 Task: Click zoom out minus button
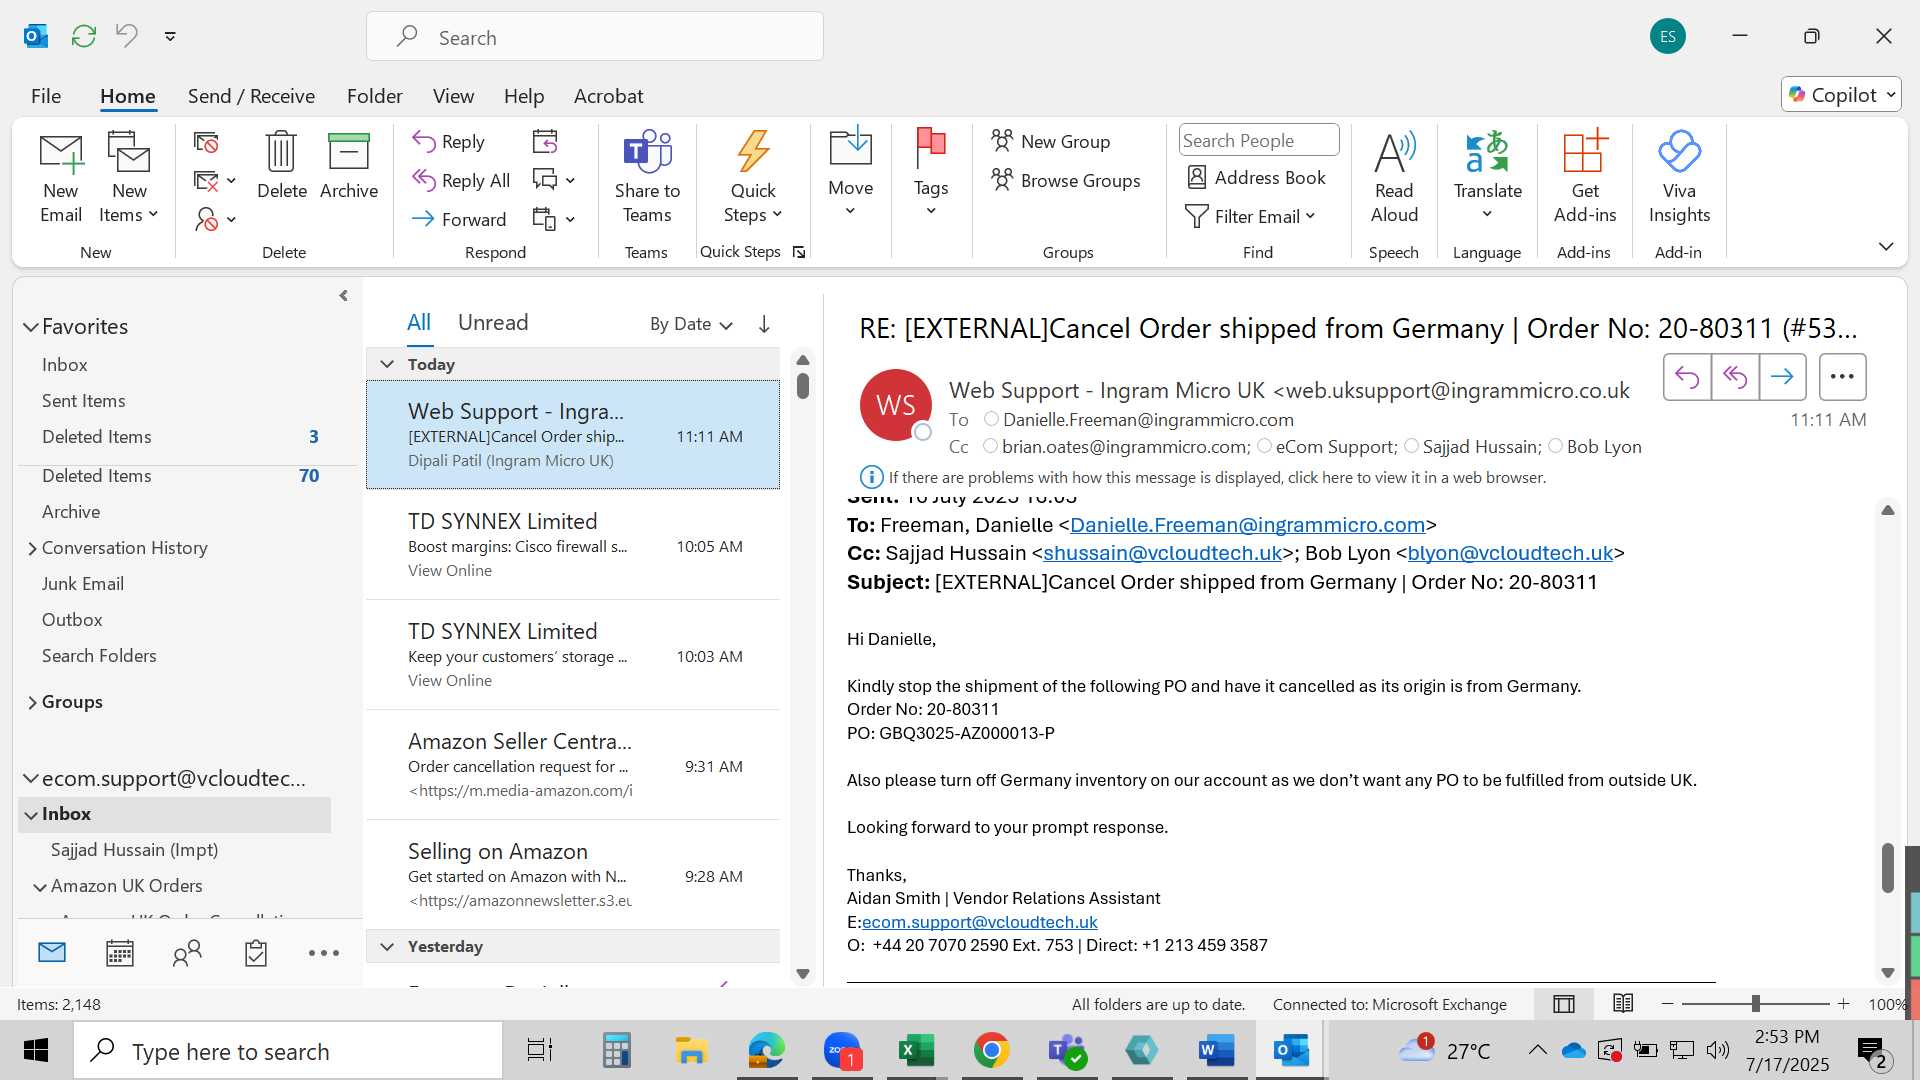pyautogui.click(x=1667, y=1004)
